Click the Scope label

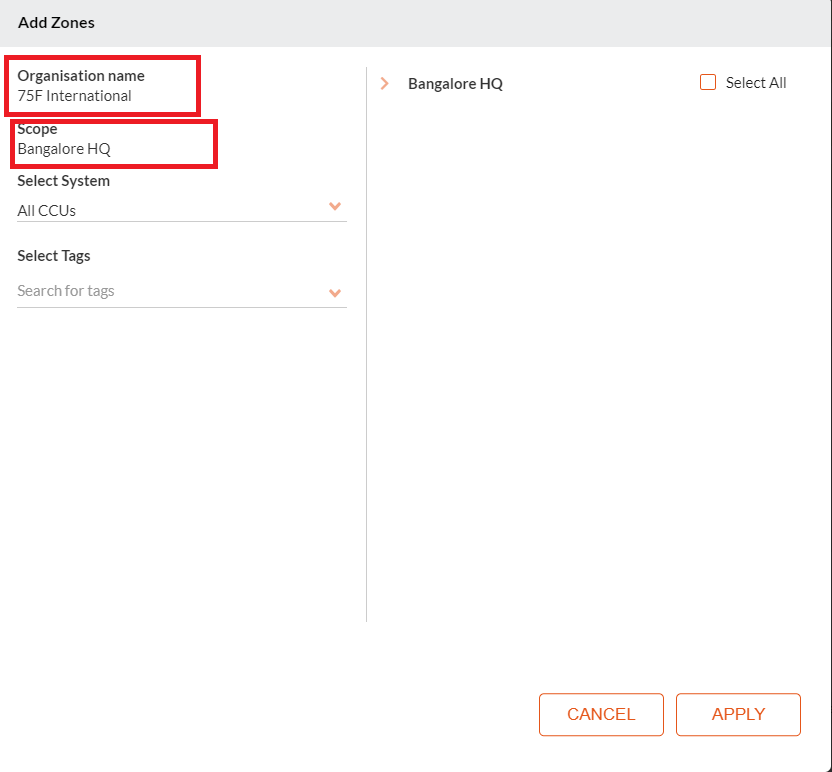click(37, 129)
